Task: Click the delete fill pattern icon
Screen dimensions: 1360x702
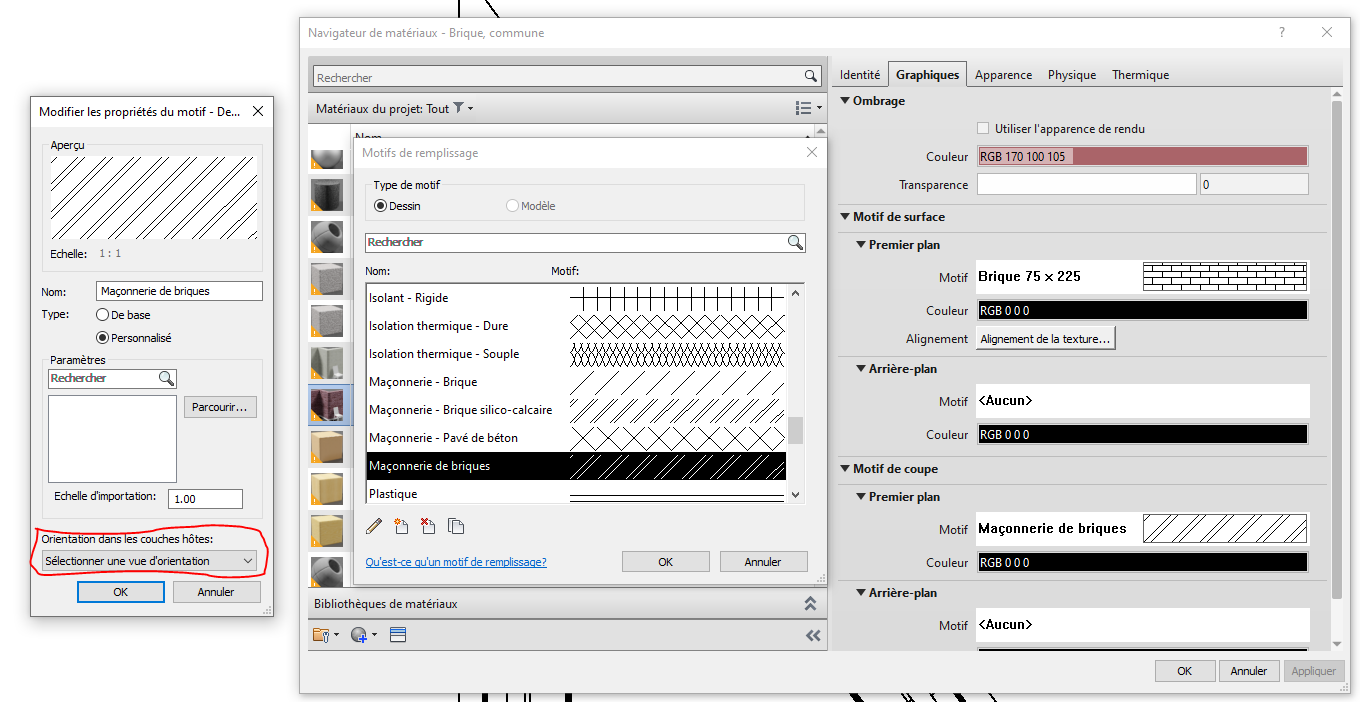Action: (429, 526)
